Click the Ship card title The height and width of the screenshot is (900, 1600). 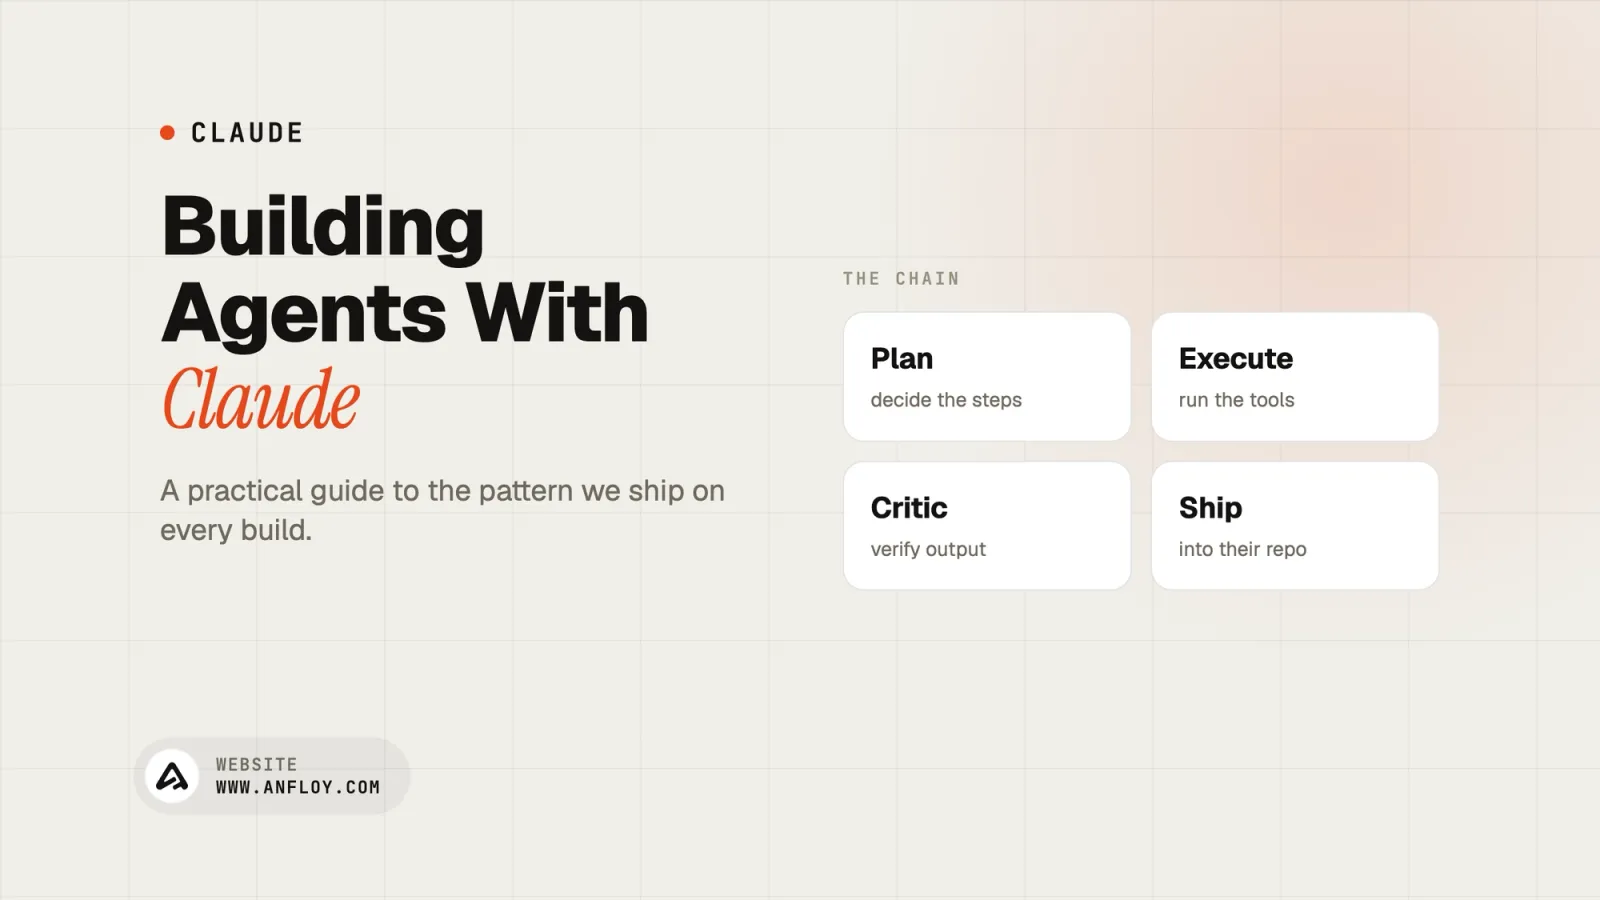1210,508
